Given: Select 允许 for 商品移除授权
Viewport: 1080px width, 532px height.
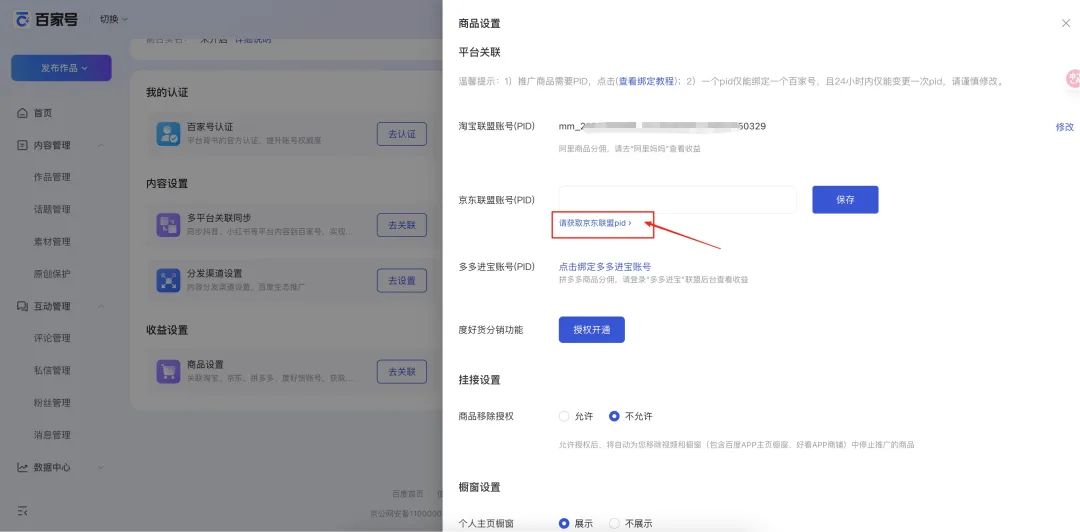Looking at the screenshot, I should (564, 416).
